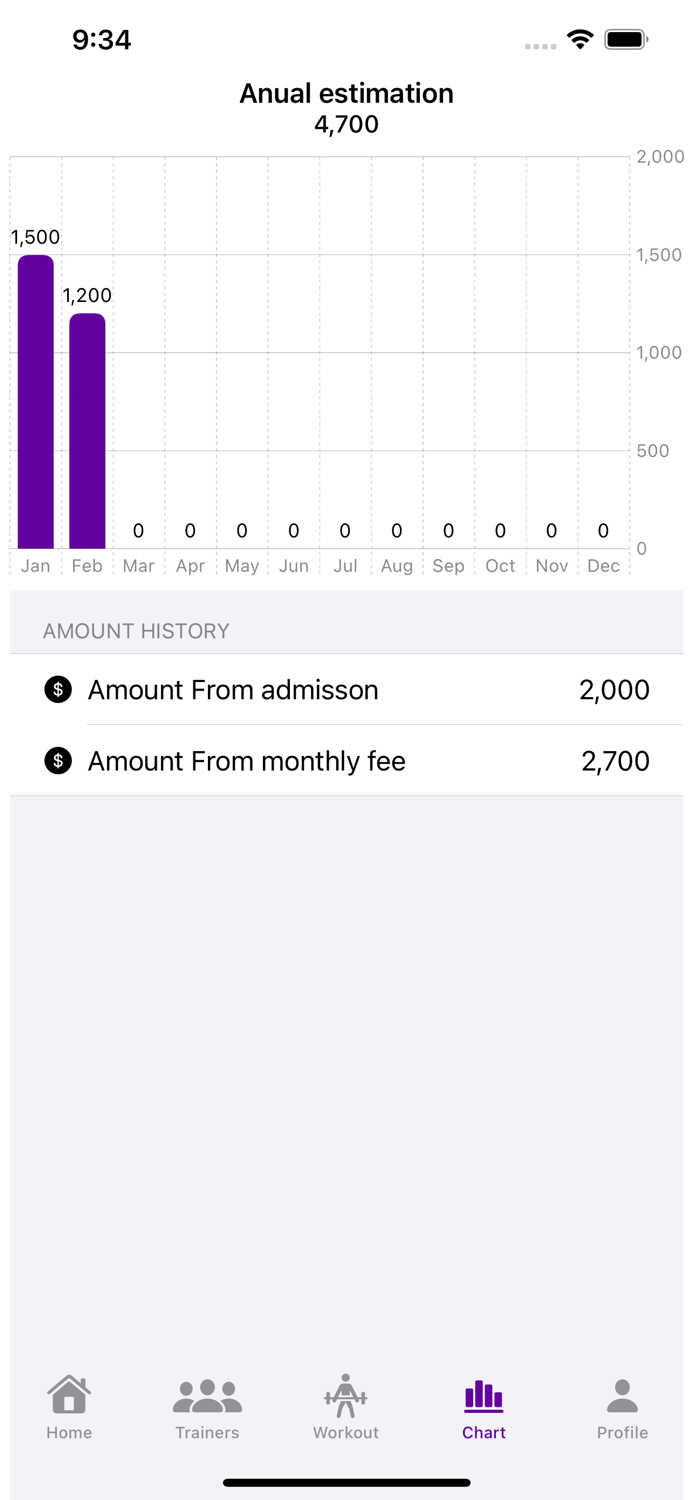Tap the Anual estimation title
693x1500 pixels.
pos(346,93)
